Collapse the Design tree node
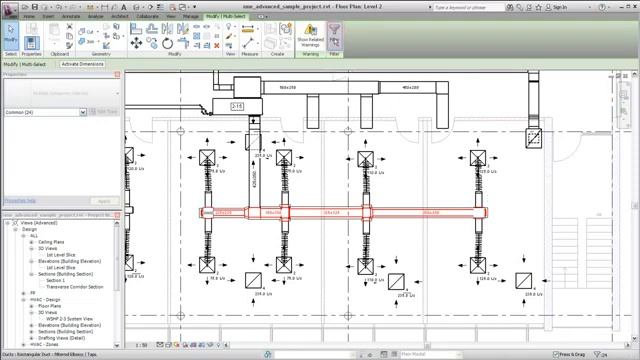This screenshot has width=640, height=360. [16, 229]
